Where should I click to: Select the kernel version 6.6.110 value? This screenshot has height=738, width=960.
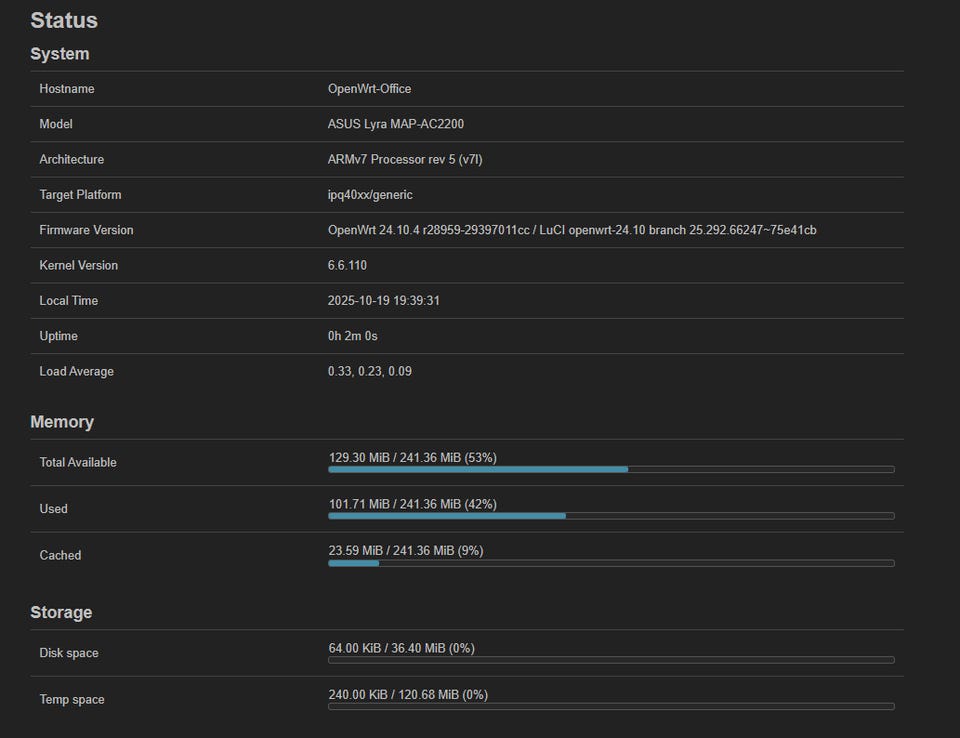pos(347,265)
